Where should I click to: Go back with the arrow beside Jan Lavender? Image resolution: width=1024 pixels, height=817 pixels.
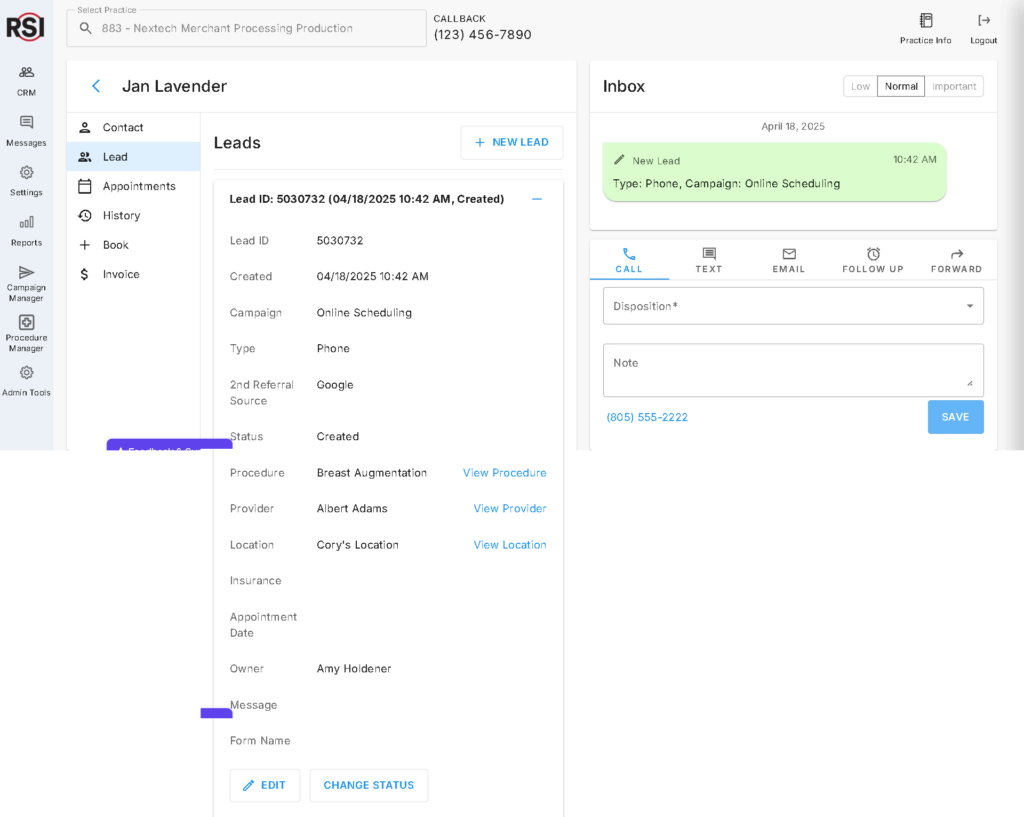pyautogui.click(x=96, y=86)
